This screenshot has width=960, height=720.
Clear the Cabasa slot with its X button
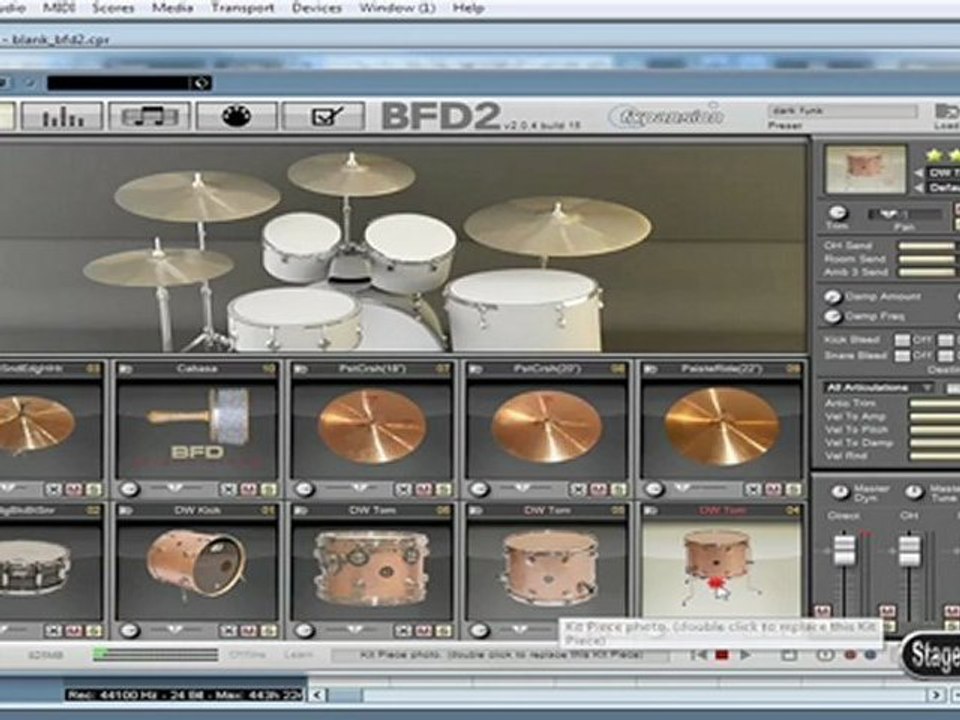(x=228, y=489)
